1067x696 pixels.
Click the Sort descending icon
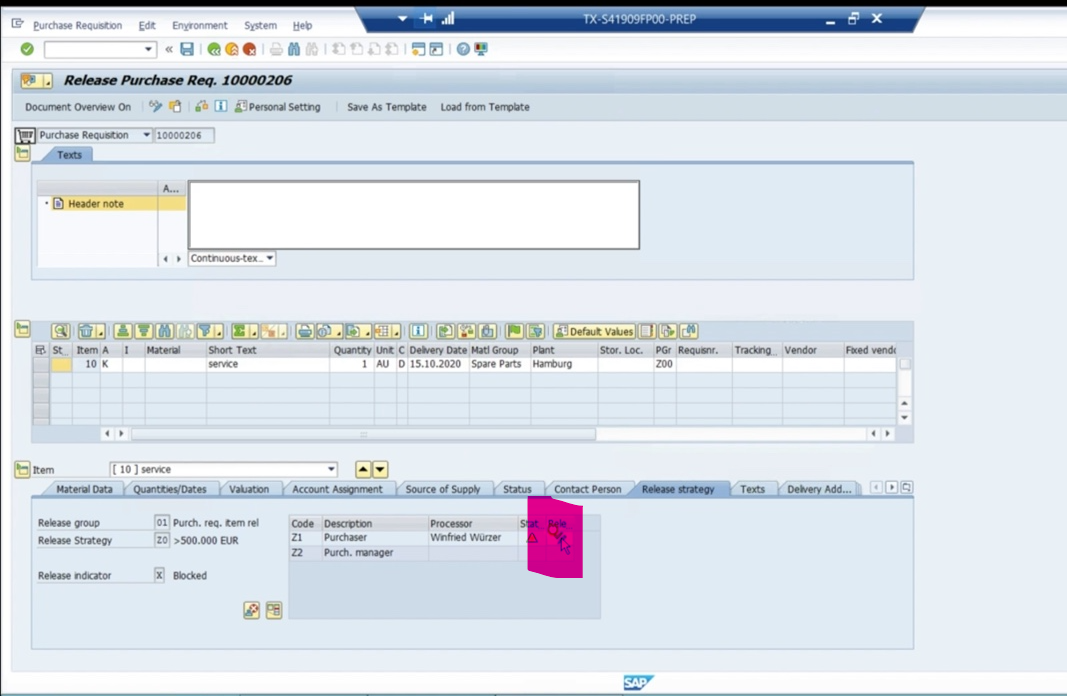point(143,331)
